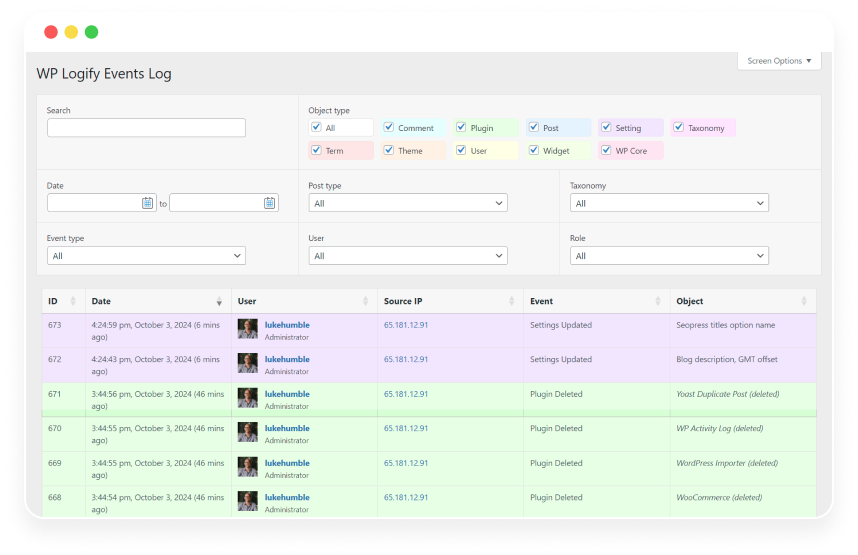Click lukehumble's avatar in row 673

(x=247, y=329)
